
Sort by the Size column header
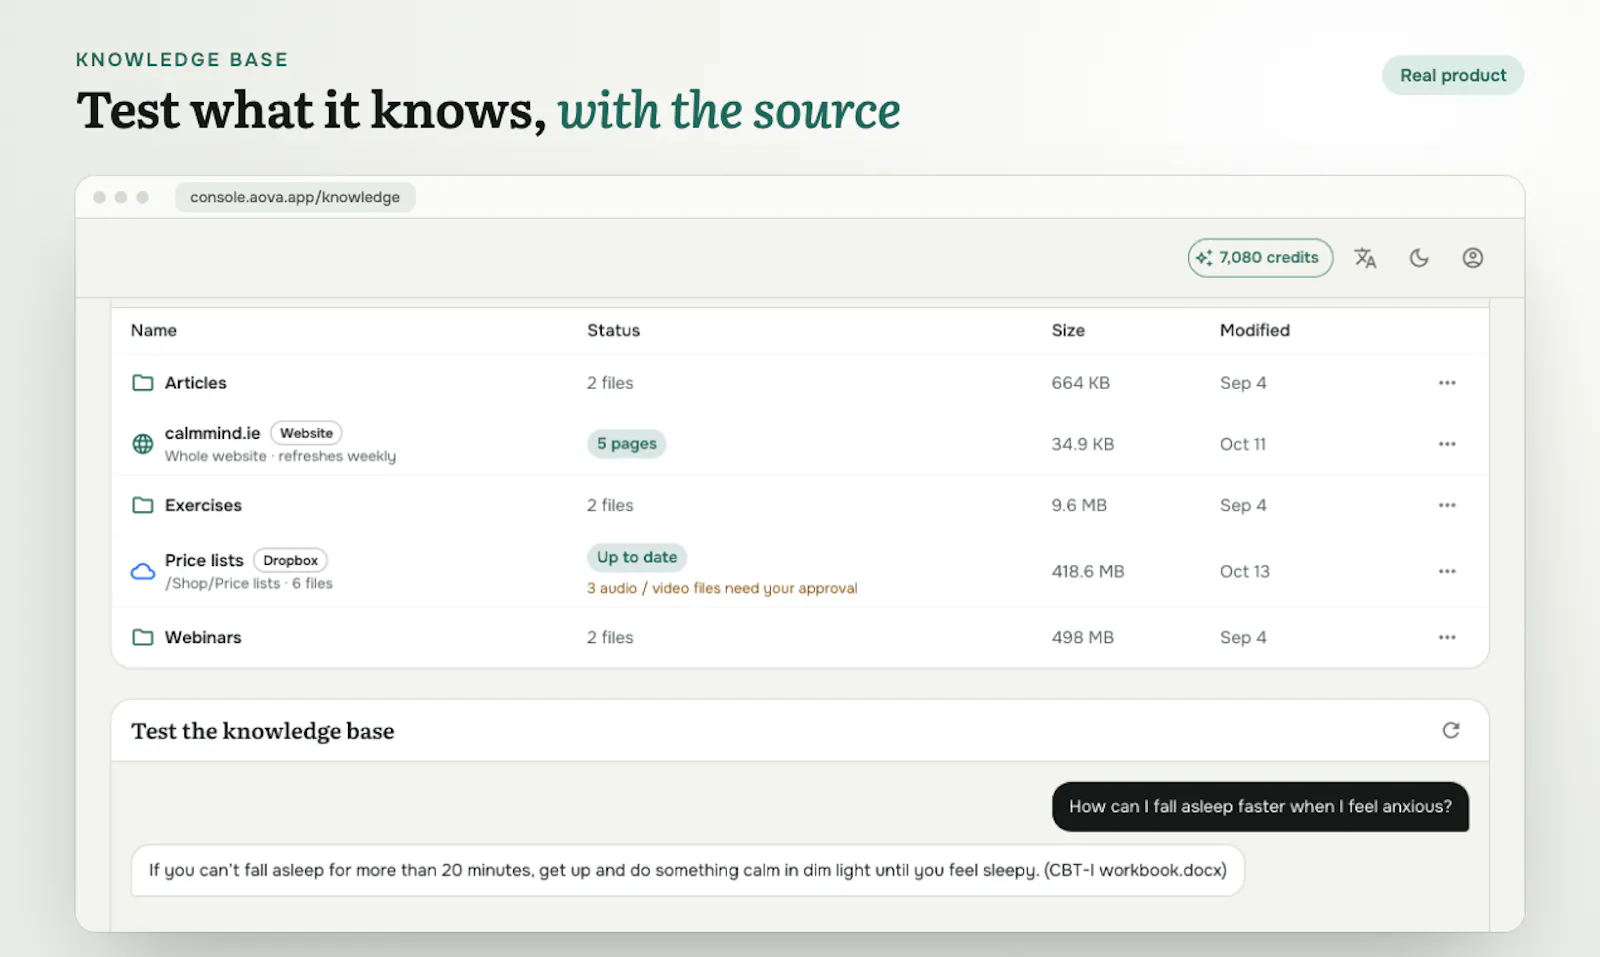click(x=1068, y=330)
